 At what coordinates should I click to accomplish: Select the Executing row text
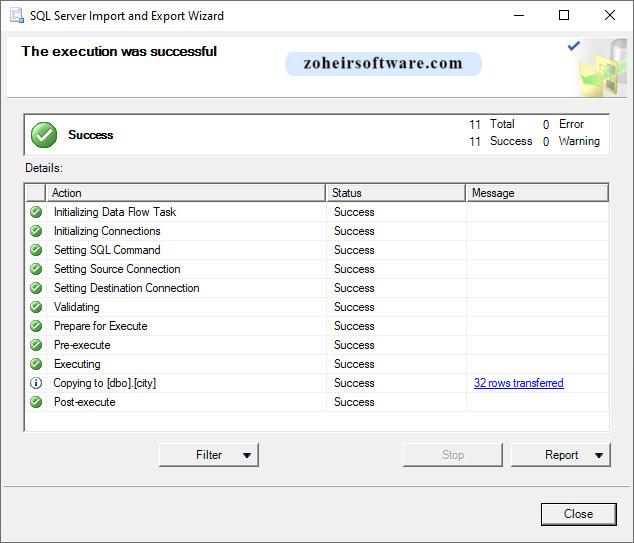tap(77, 364)
